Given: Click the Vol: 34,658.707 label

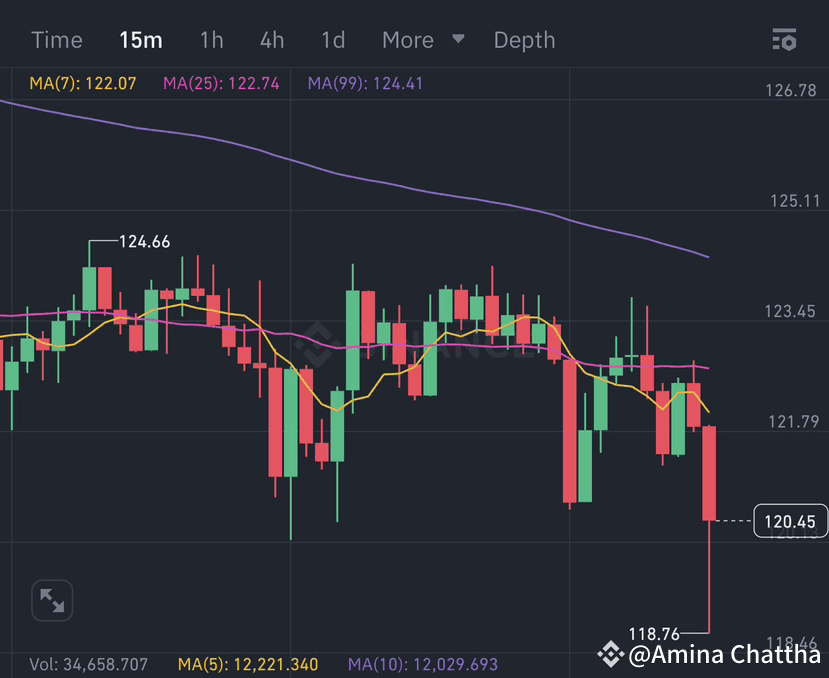Looking at the screenshot, I should (x=88, y=664).
